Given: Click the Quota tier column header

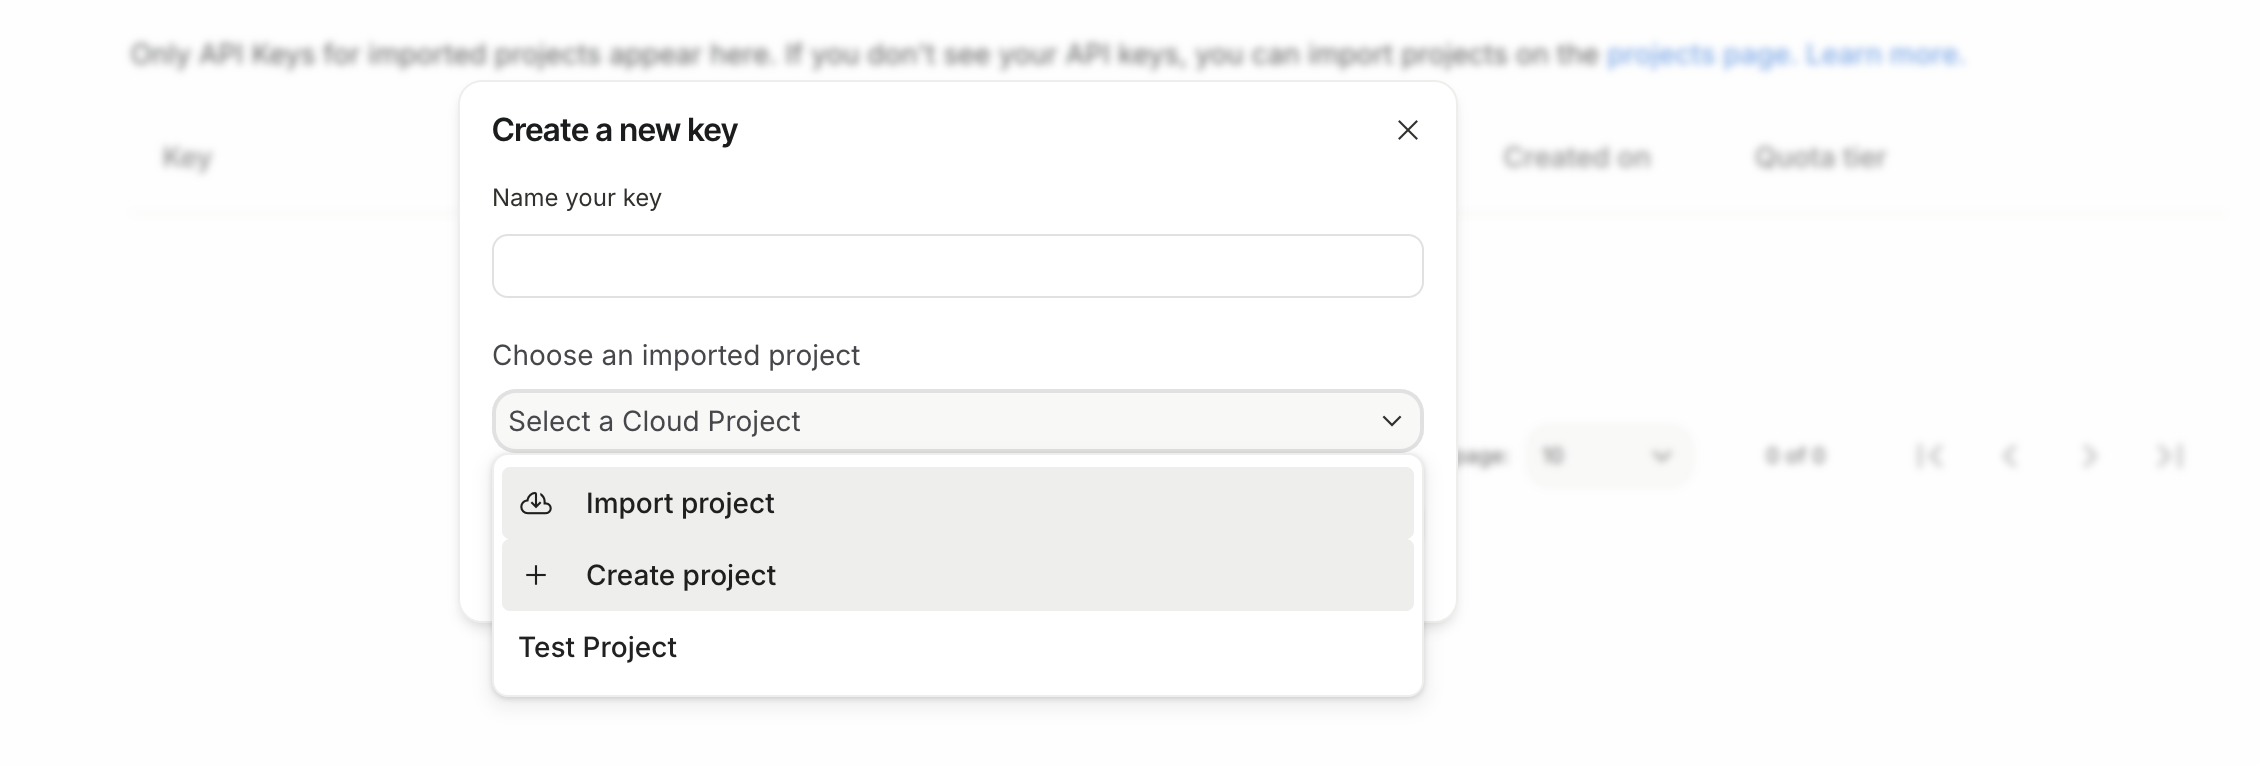Looking at the screenshot, I should [1820, 157].
